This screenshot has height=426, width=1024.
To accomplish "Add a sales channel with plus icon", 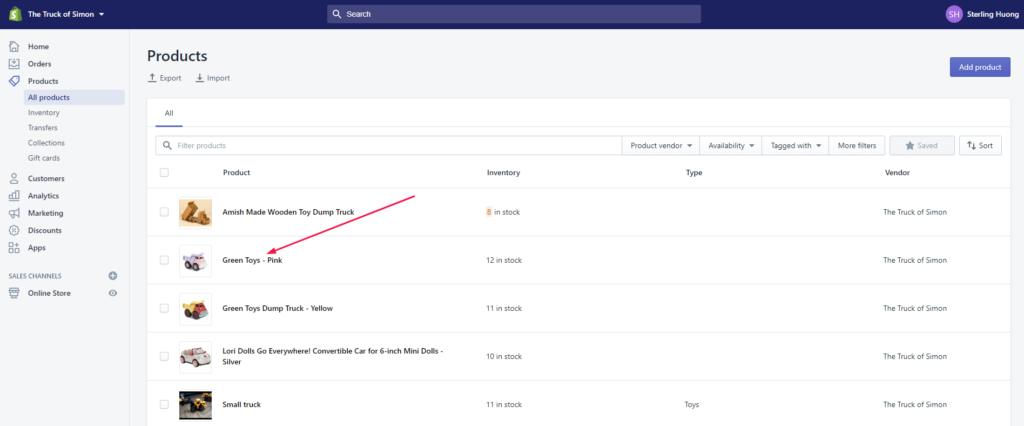I will [113, 276].
